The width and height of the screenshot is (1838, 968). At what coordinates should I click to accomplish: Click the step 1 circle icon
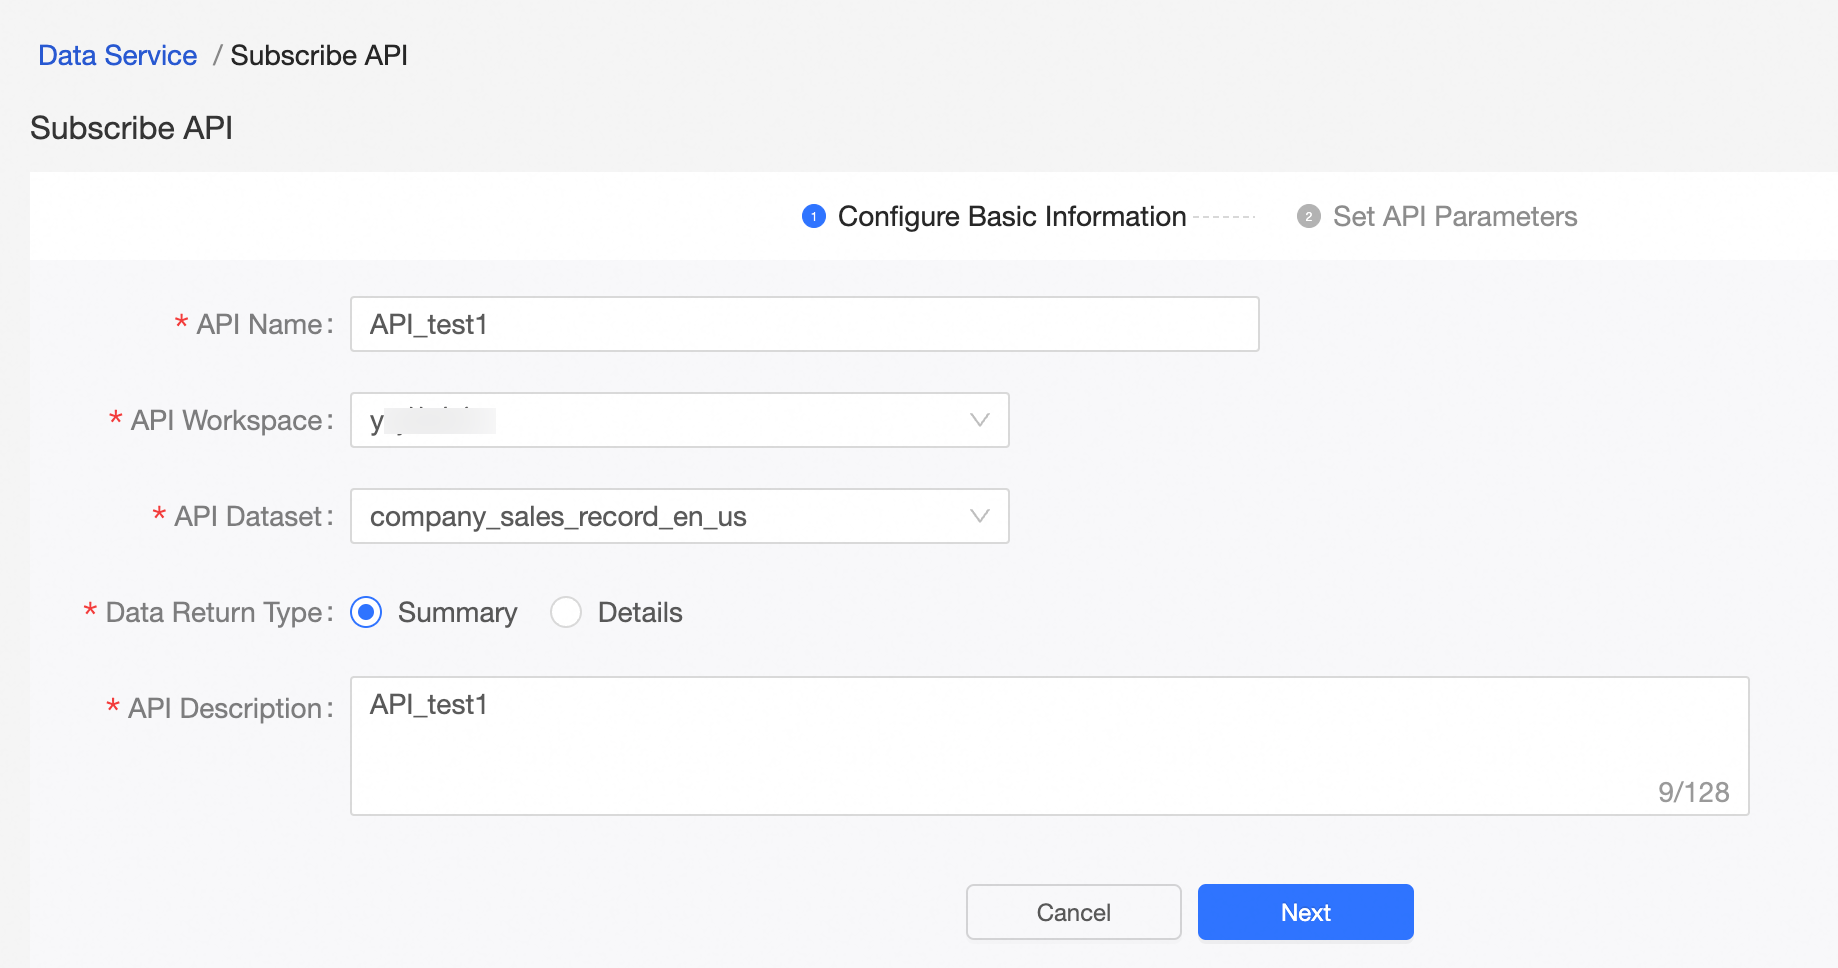(814, 216)
